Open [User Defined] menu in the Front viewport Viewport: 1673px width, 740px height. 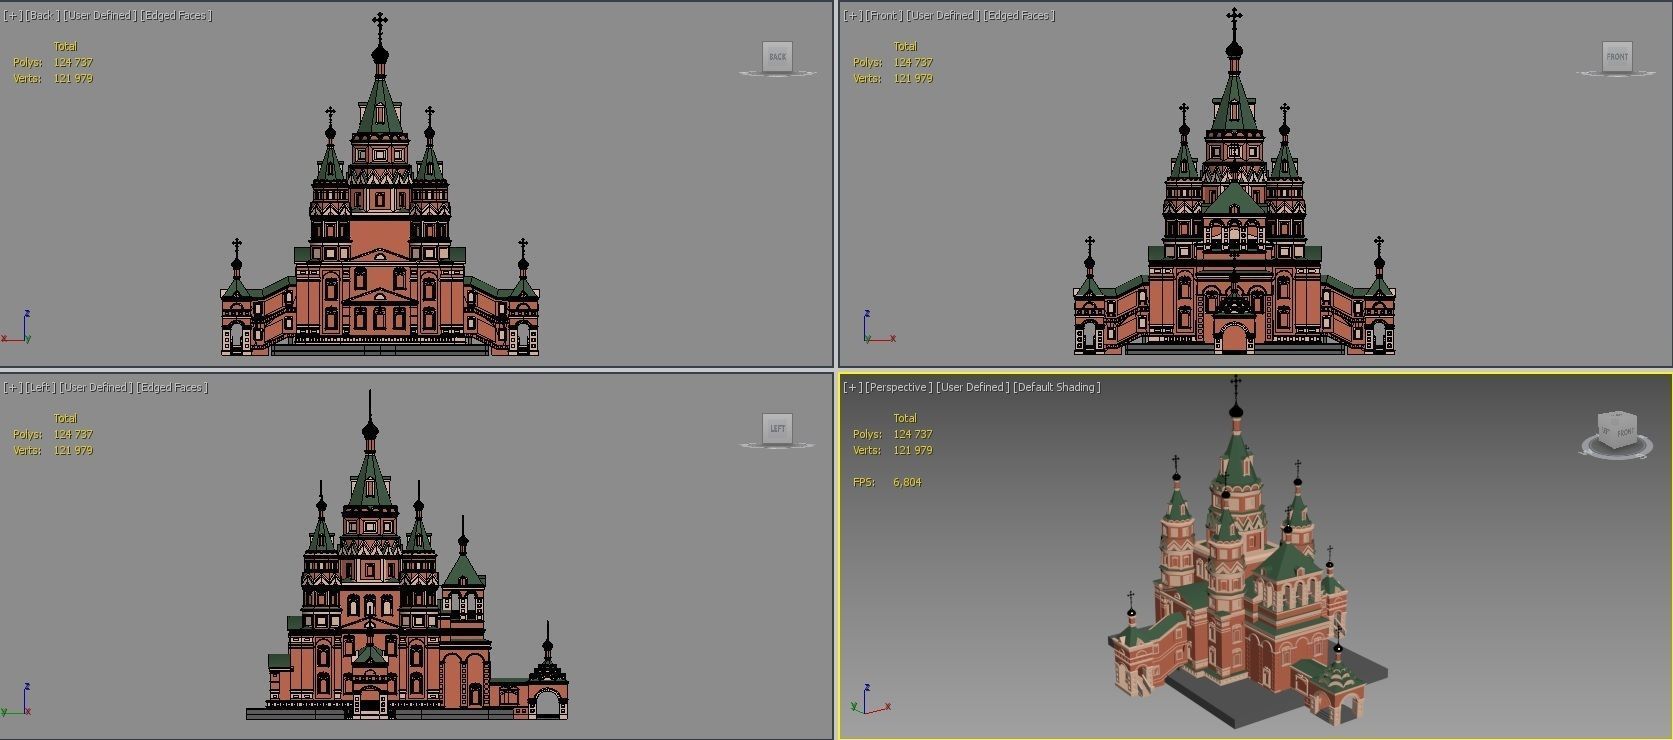coord(943,15)
